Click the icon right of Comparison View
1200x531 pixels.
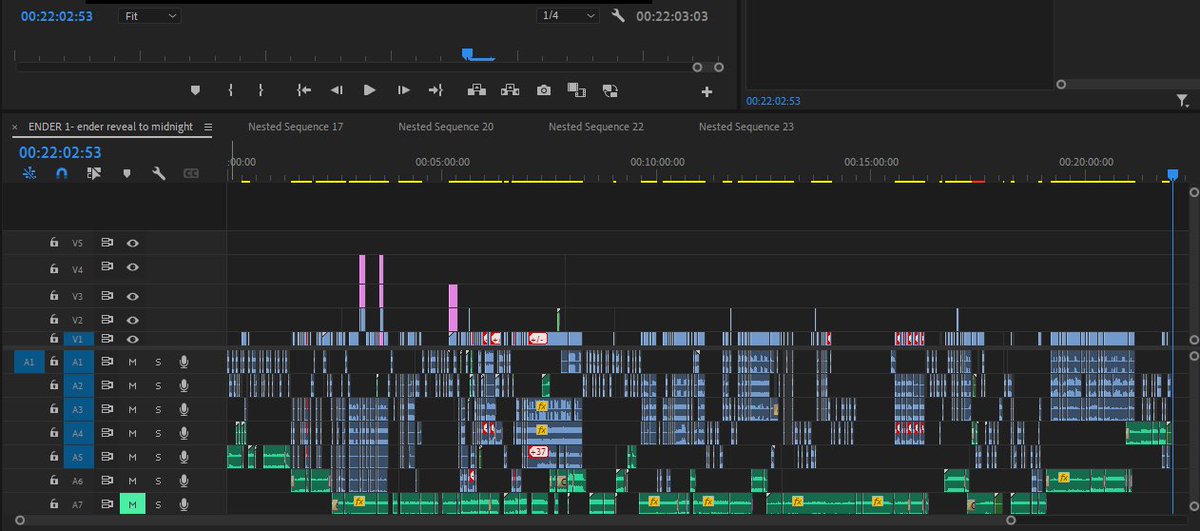tap(609, 90)
